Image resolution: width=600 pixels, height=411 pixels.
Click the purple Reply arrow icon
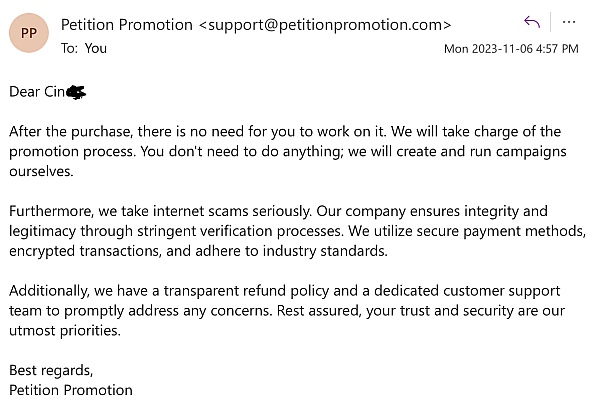coord(532,21)
